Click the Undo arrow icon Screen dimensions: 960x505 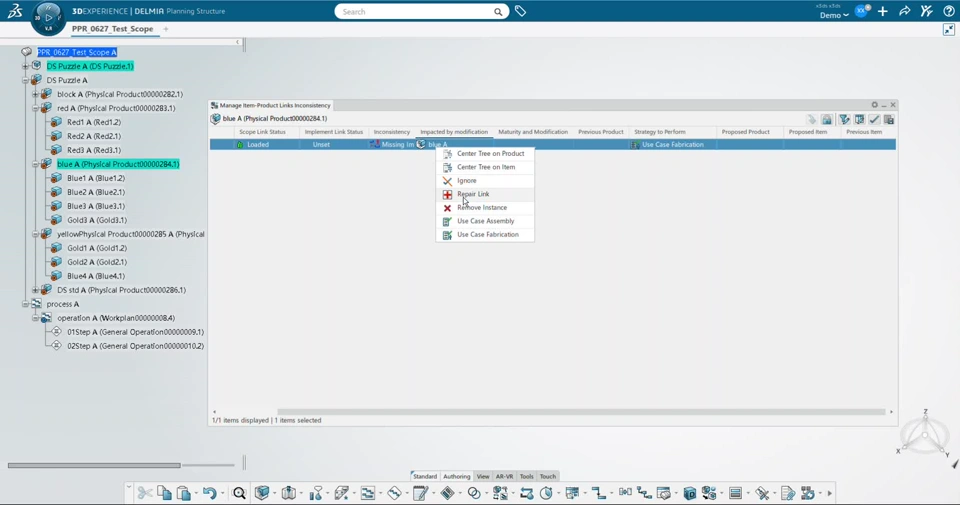click(209, 493)
